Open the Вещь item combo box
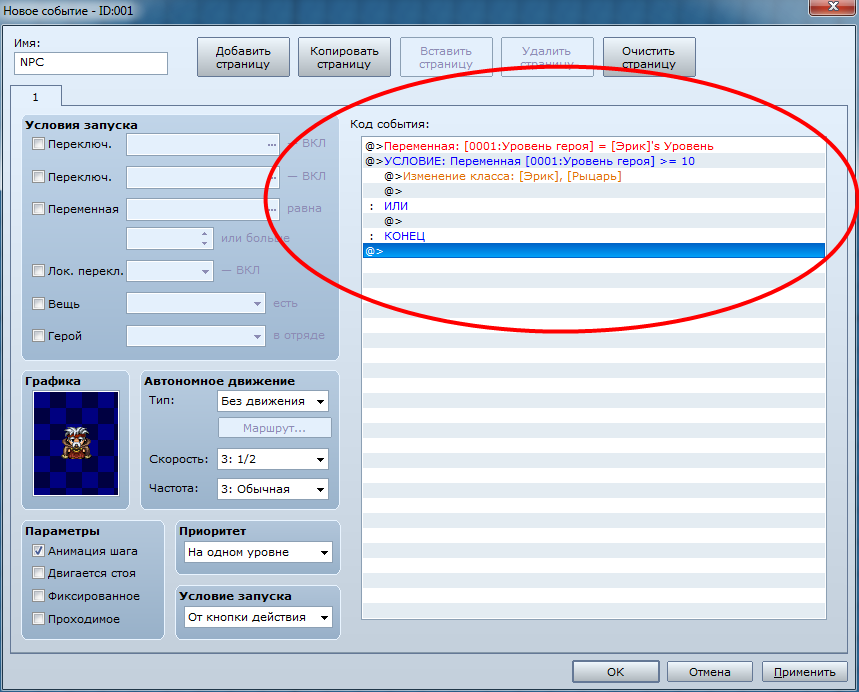Viewport: 859px width, 692px height. click(x=196, y=304)
